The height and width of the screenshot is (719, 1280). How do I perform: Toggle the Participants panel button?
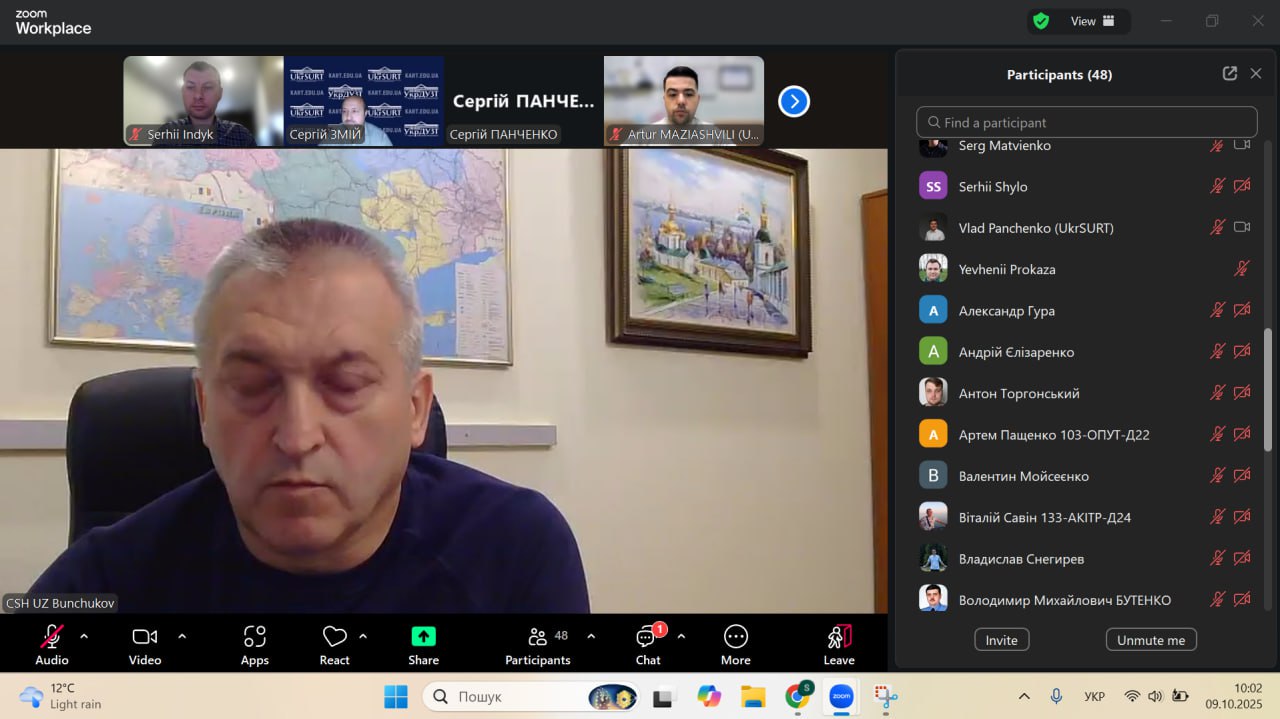click(x=538, y=637)
